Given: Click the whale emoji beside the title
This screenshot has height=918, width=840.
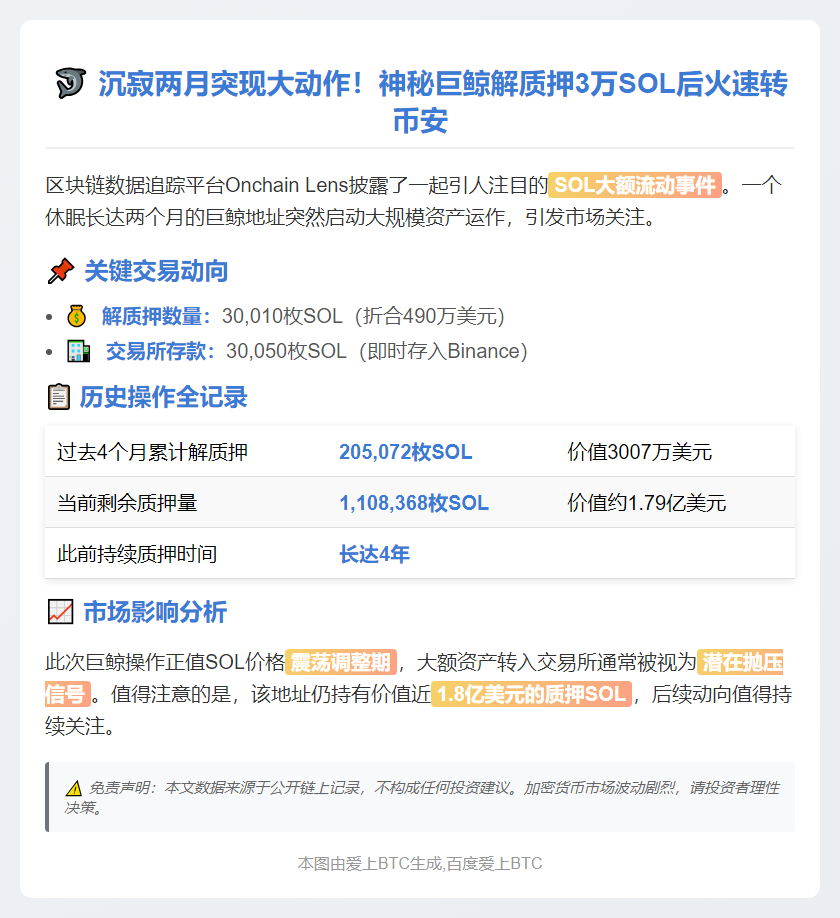Looking at the screenshot, I should coord(70,83).
